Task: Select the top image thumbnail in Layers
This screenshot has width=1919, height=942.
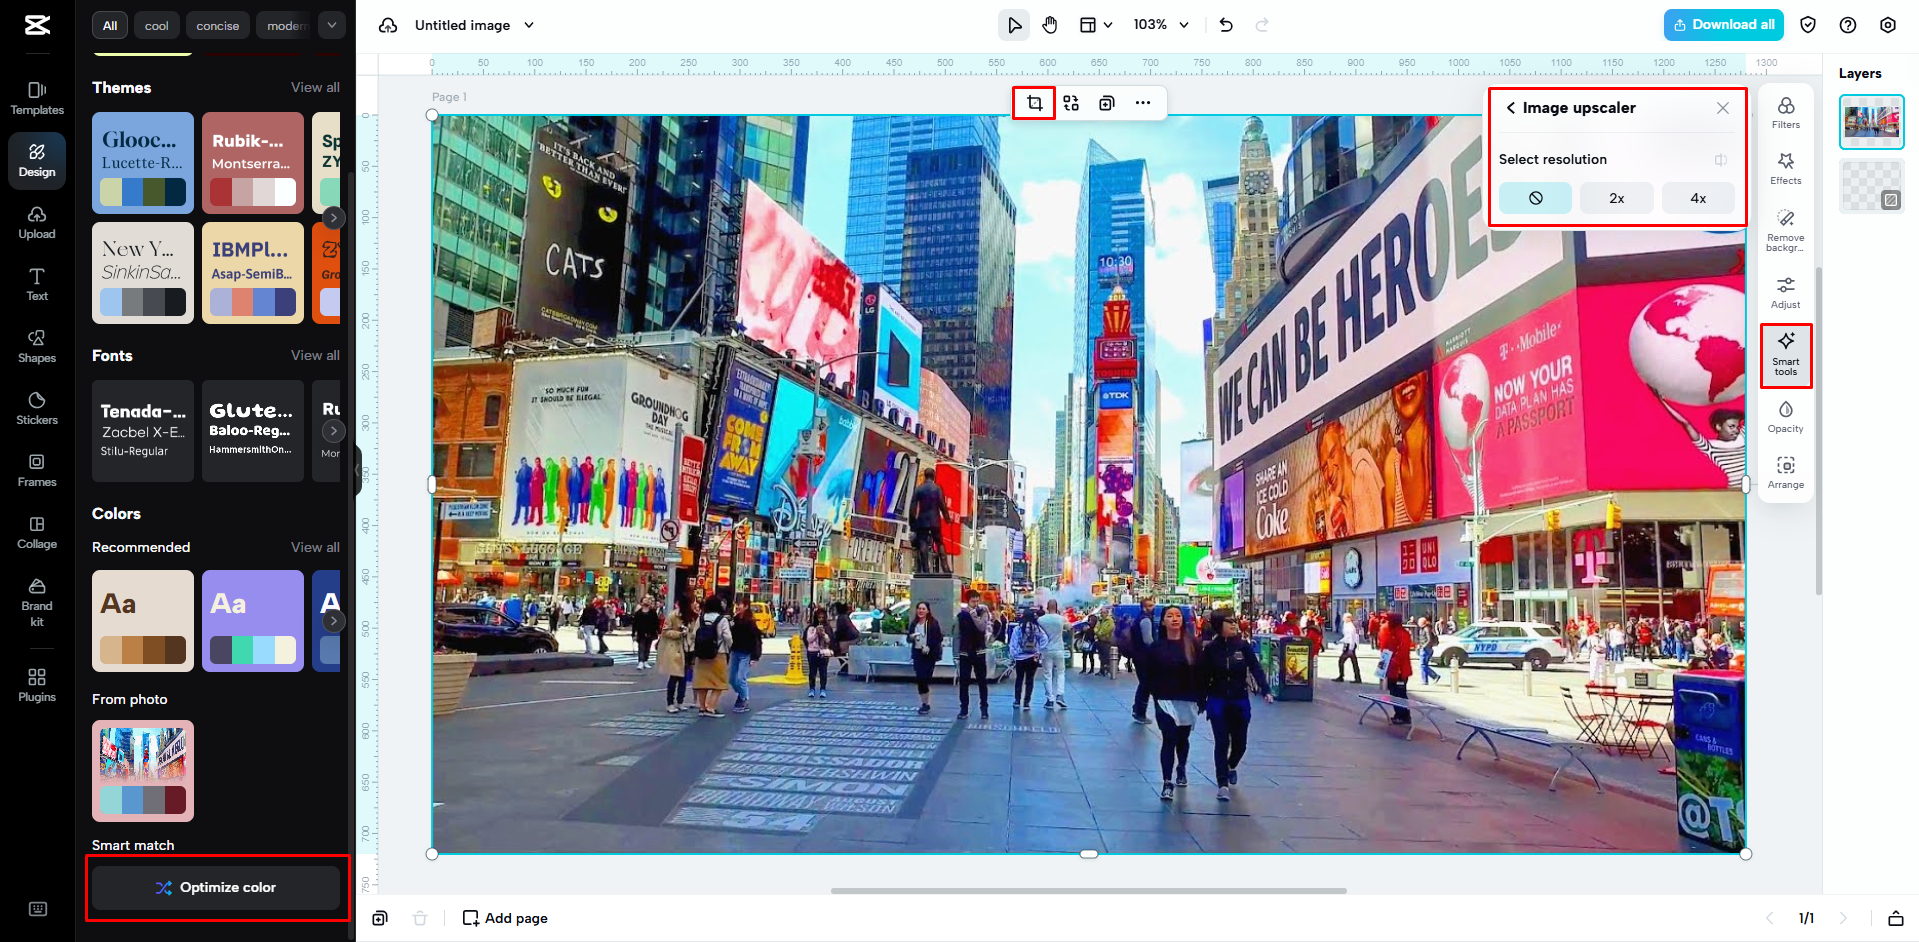Action: click(x=1871, y=121)
